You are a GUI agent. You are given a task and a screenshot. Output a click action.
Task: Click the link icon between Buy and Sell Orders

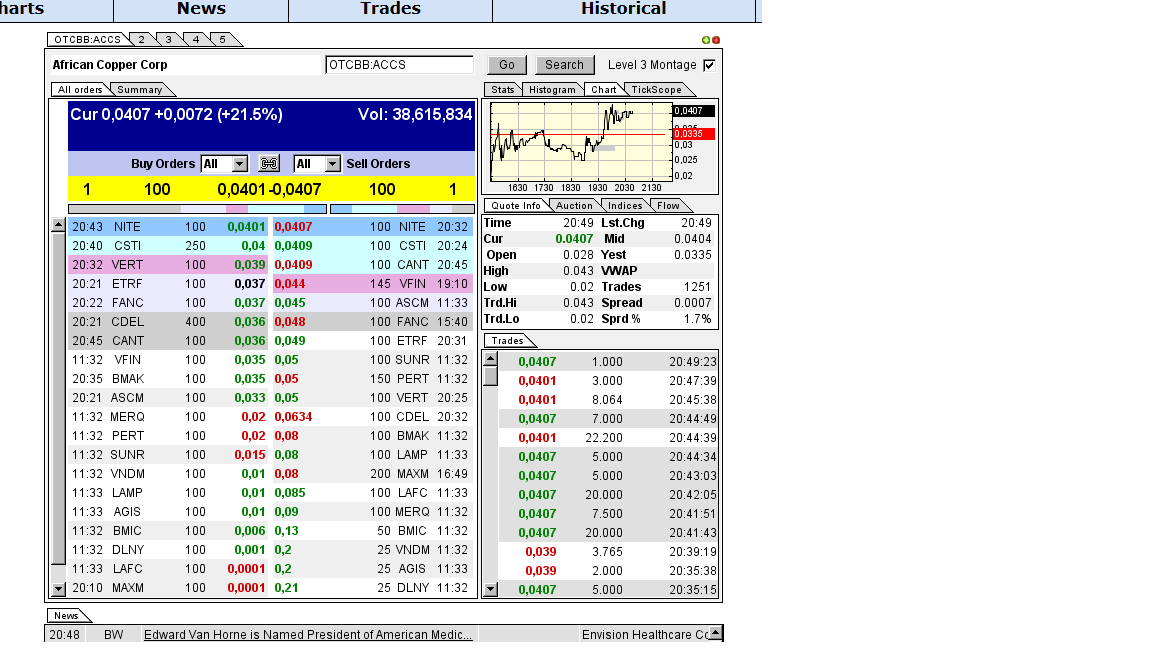click(x=269, y=164)
